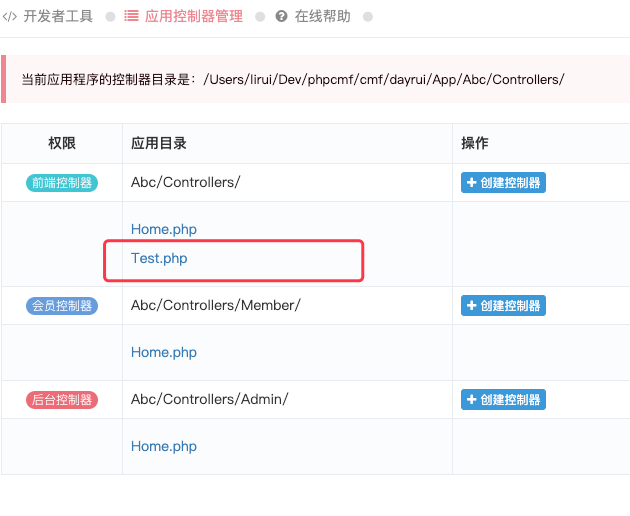Image resolution: width=630 pixels, height=516 pixels.
Task: Click the list icon beside 应用控制器管理
Action: pyautogui.click(x=131, y=16)
